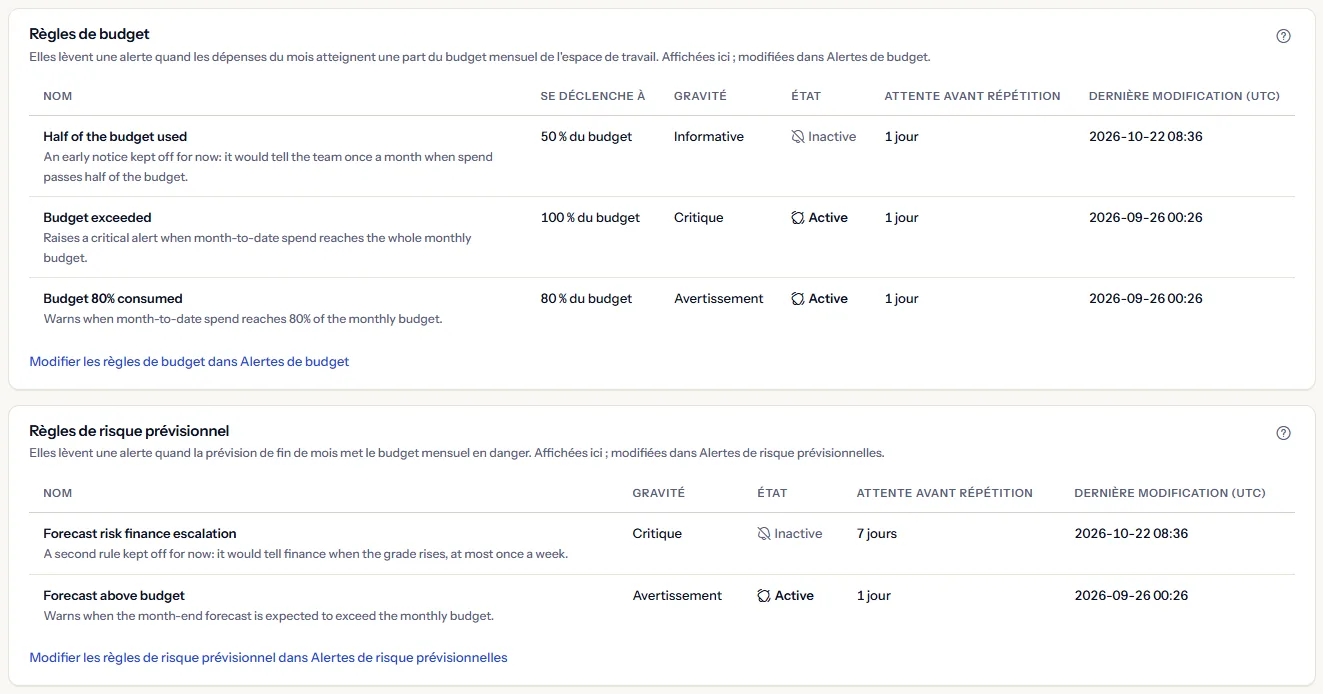Open Modifier les règles de risque prévisionnel link
Image resolution: width=1323 pixels, height=694 pixels.
tap(268, 658)
